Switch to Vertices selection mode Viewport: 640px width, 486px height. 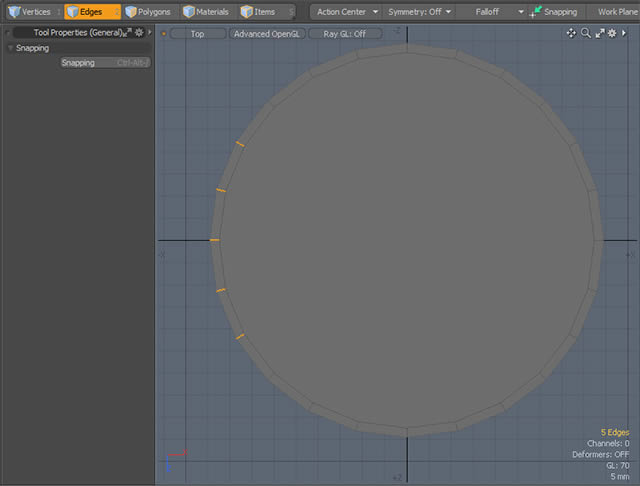34,12
